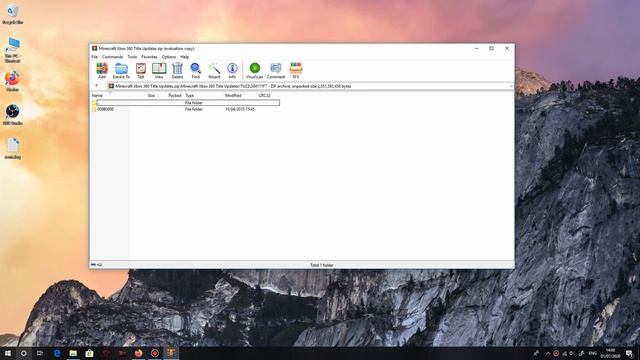Sort list by the Size column header

click(x=151, y=95)
